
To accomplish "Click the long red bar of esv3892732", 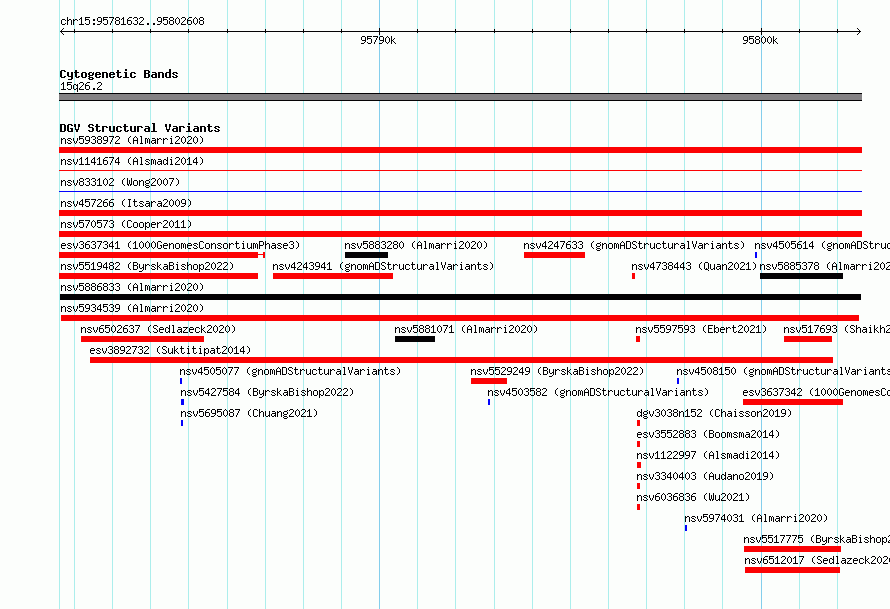I will 461,360.
